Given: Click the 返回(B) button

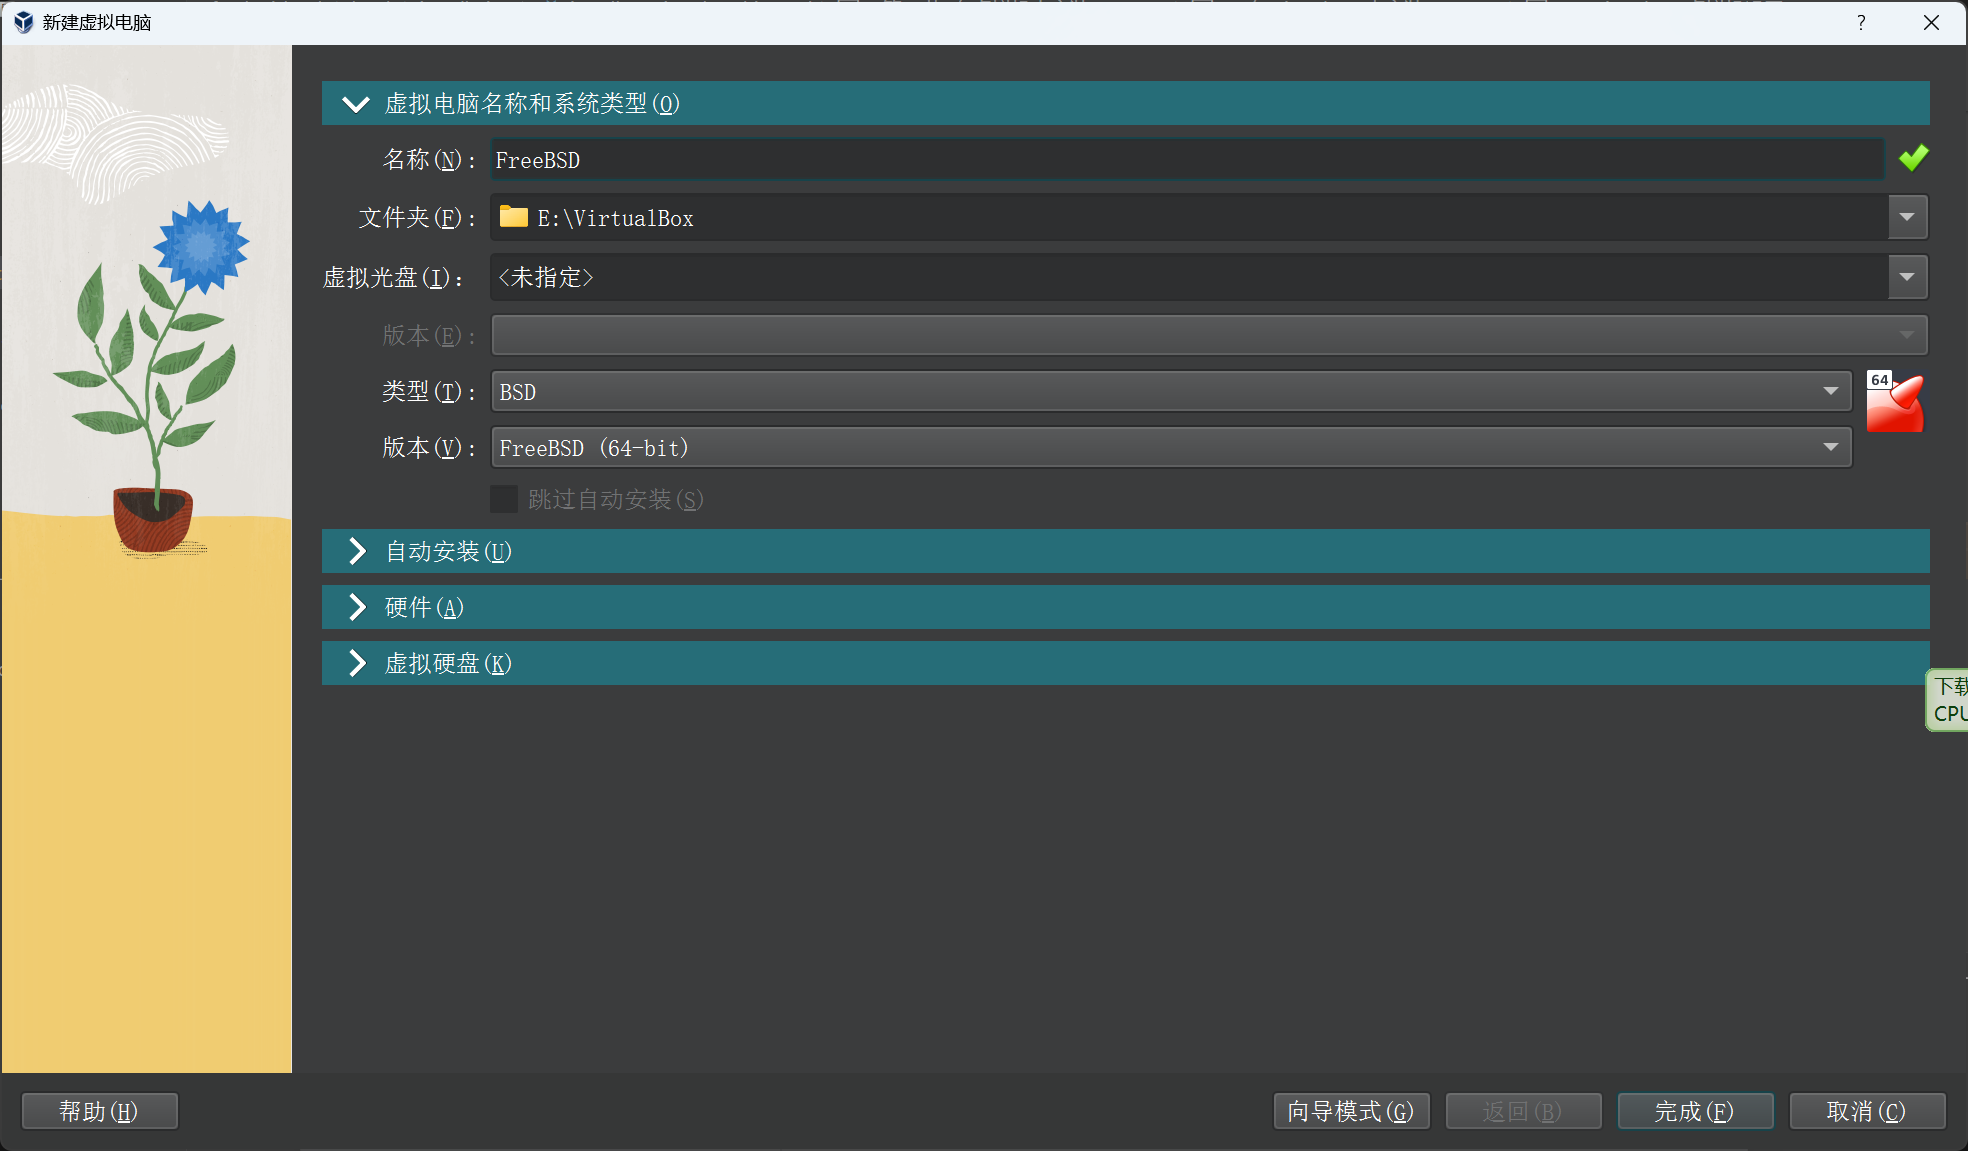Looking at the screenshot, I should click(1523, 1111).
